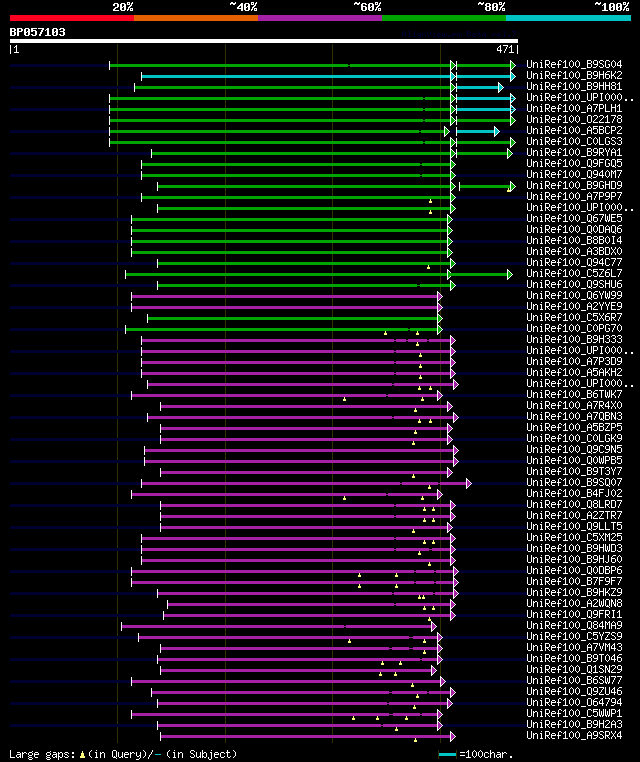This screenshot has height=762, width=640.
Task: Pick the UniRef100_Q9SHU6 subject name
Action: click(574, 284)
